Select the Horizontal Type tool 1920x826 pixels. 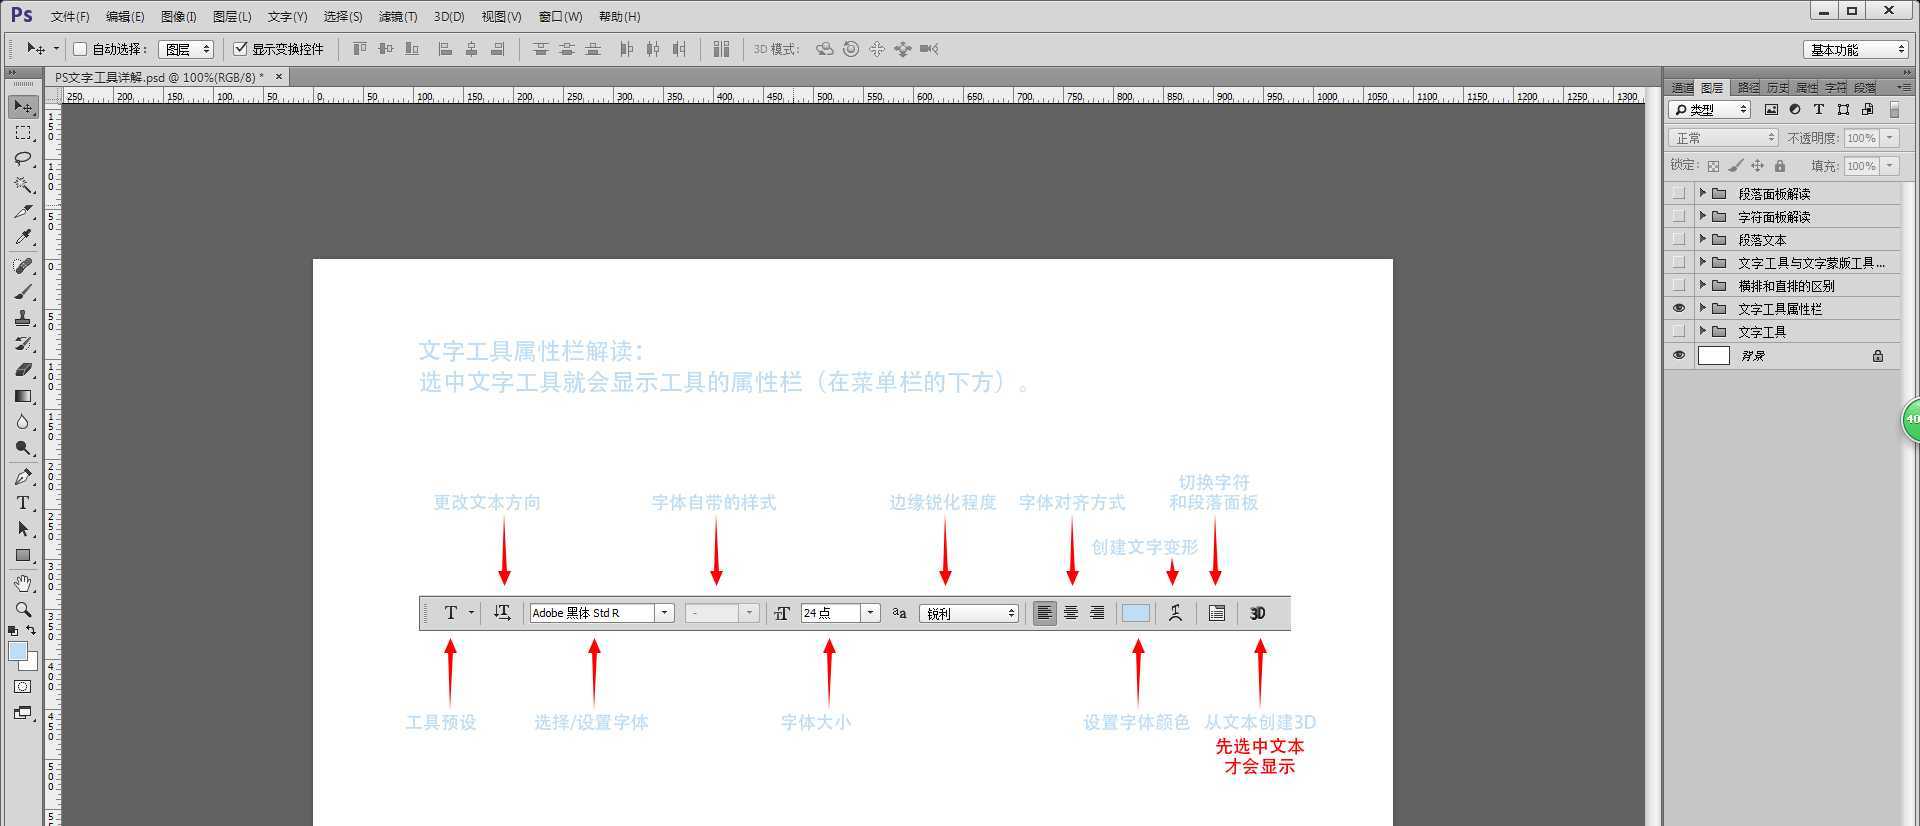[x=23, y=503]
